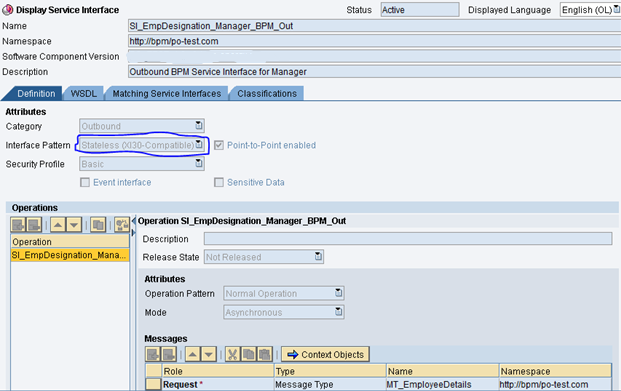Image resolution: width=621 pixels, height=391 pixels.
Task: Move operation down with Operations toolbar arrow
Action: pyautogui.click(x=74, y=225)
